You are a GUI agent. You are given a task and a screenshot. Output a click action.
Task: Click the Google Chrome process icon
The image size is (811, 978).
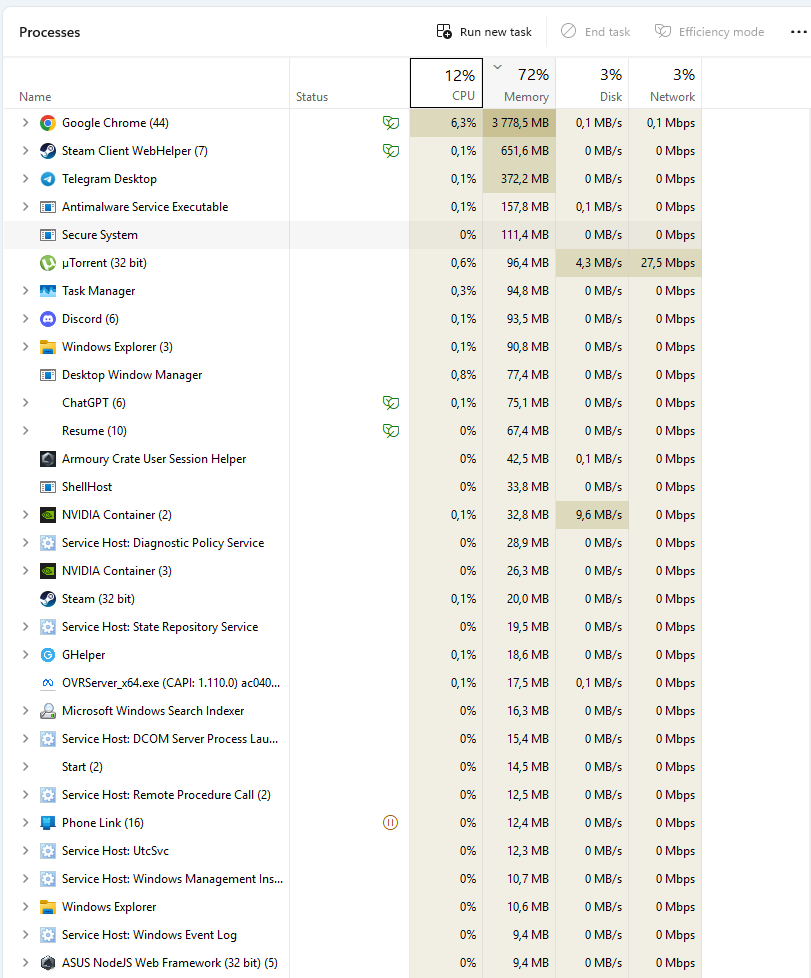(47, 123)
